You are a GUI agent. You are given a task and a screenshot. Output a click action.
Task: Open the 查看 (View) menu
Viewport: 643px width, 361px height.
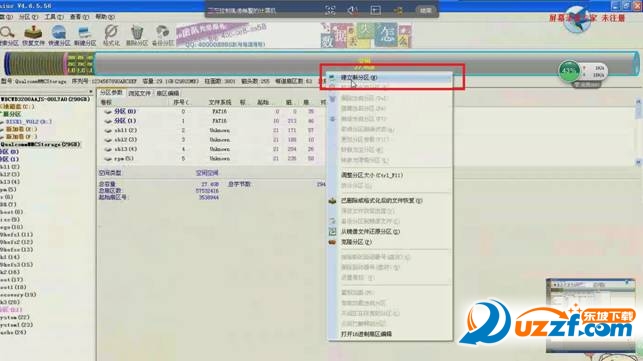(79, 17)
